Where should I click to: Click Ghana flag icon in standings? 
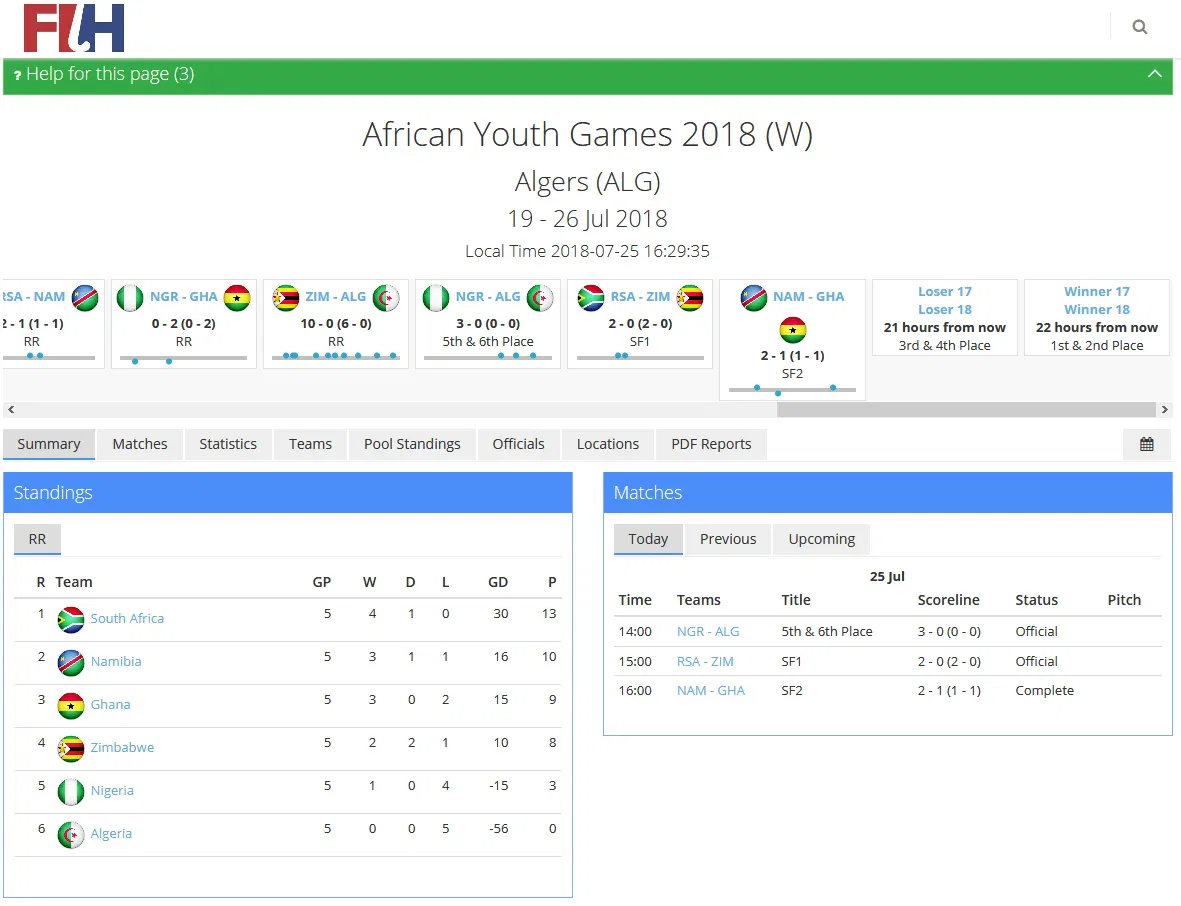click(71, 705)
